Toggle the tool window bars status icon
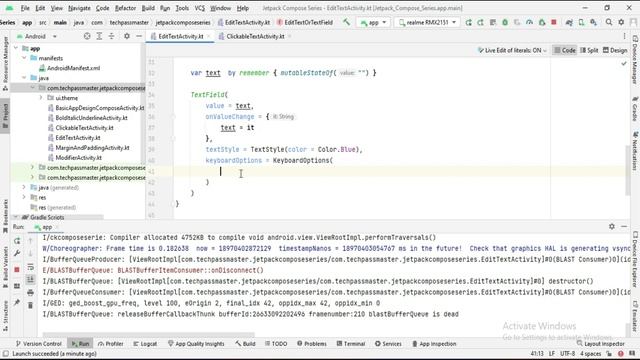Viewport: 640px width, 360px height. pyautogui.click(x=5, y=354)
